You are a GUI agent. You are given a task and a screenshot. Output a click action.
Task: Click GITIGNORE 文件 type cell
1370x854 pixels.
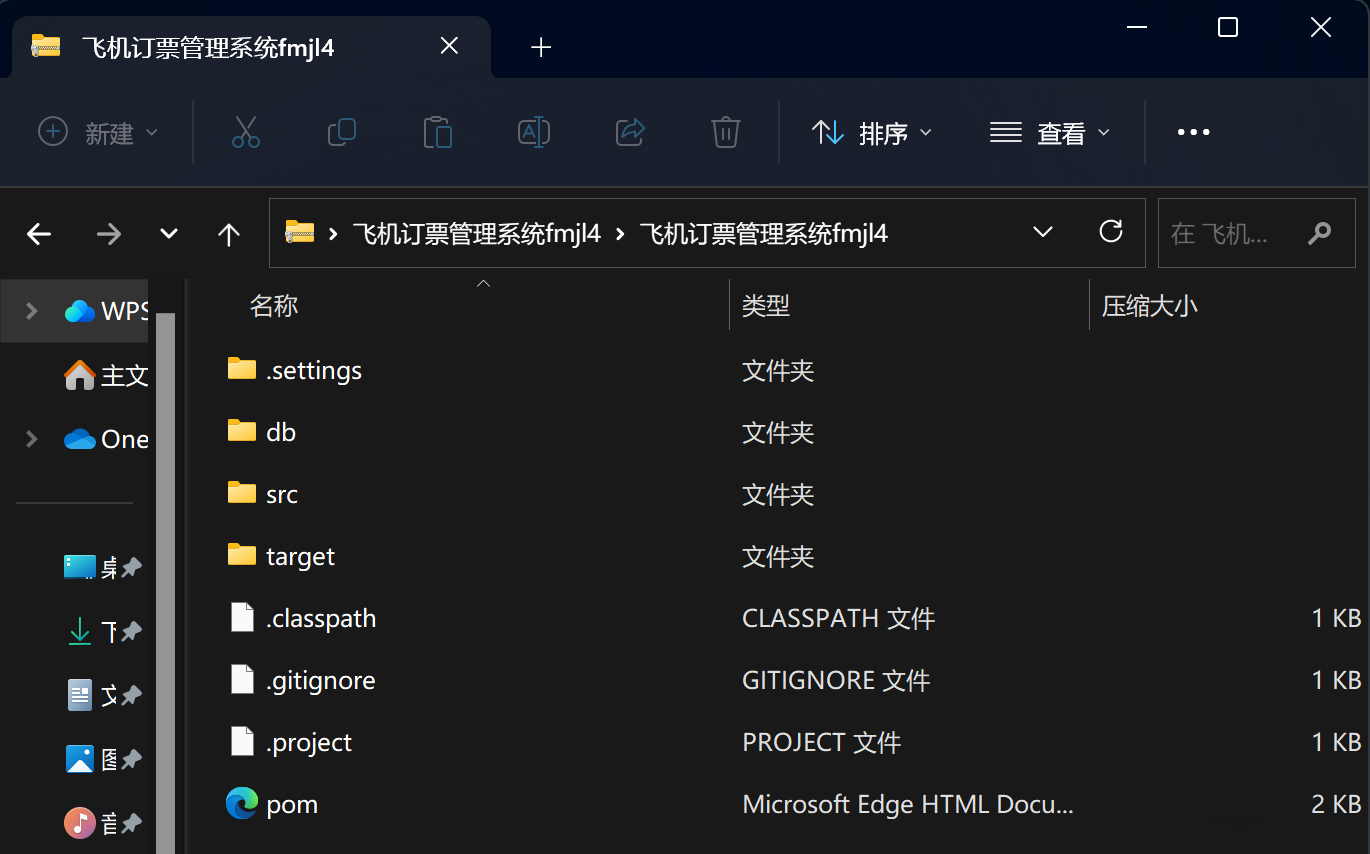point(836,680)
